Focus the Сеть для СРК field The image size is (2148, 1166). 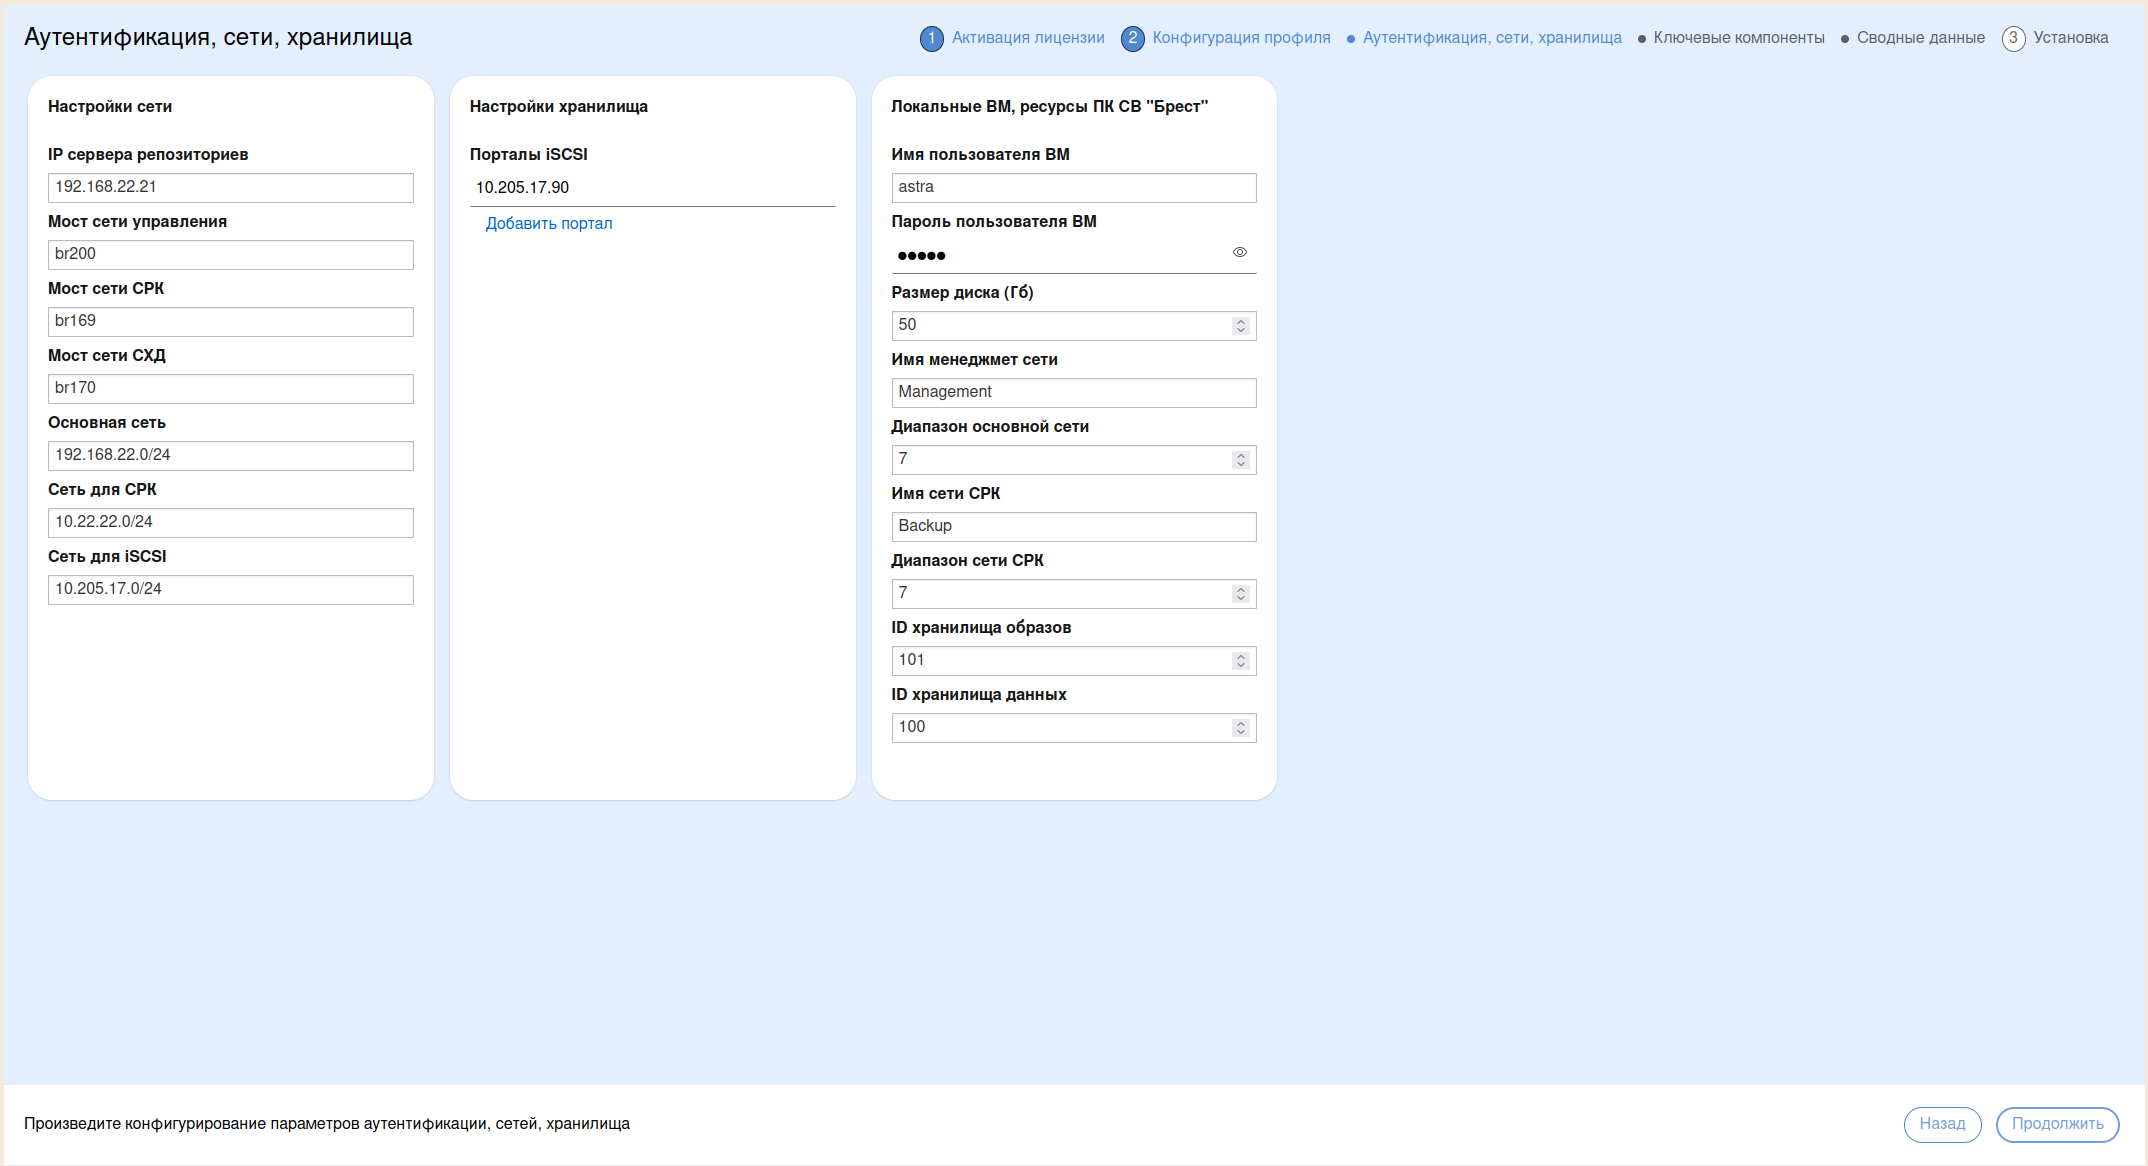(x=231, y=522)
